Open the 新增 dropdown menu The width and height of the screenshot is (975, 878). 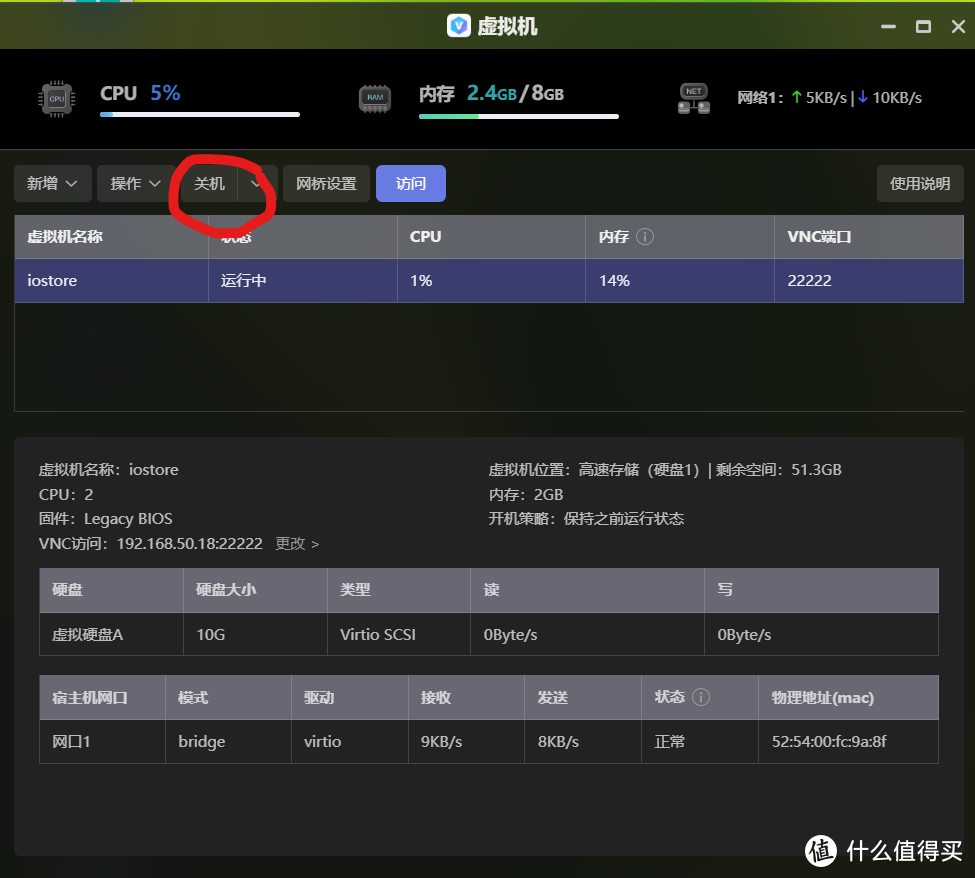tap(53, 184)
